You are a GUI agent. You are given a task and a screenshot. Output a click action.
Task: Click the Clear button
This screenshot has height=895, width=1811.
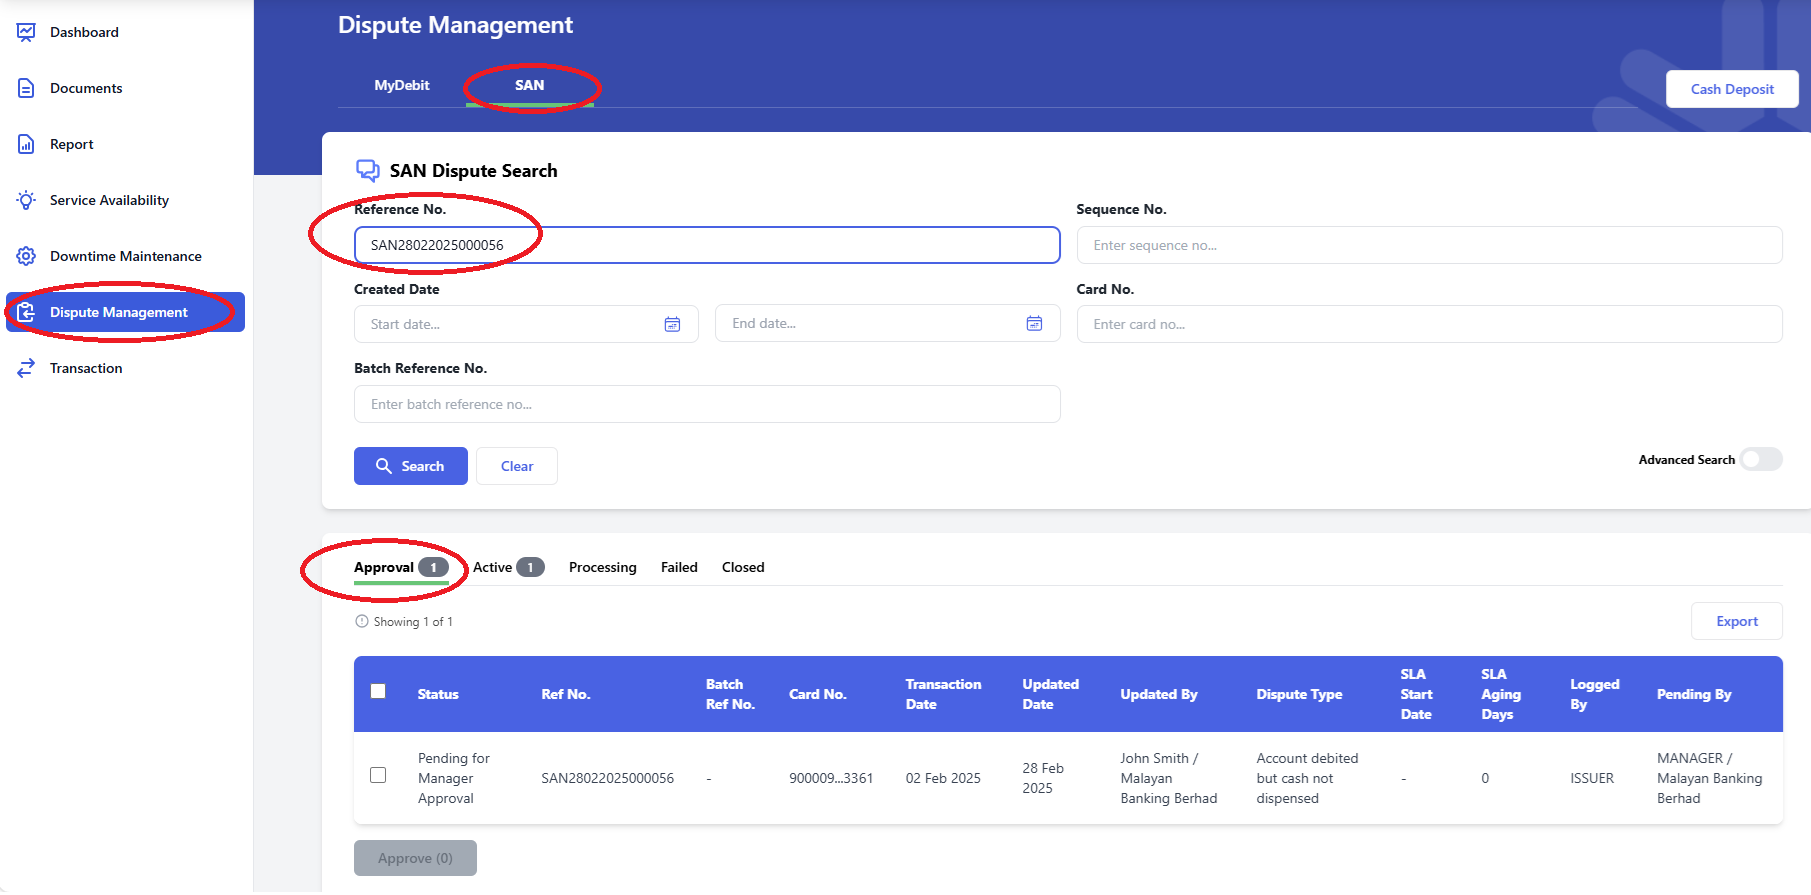coord(517,466)
